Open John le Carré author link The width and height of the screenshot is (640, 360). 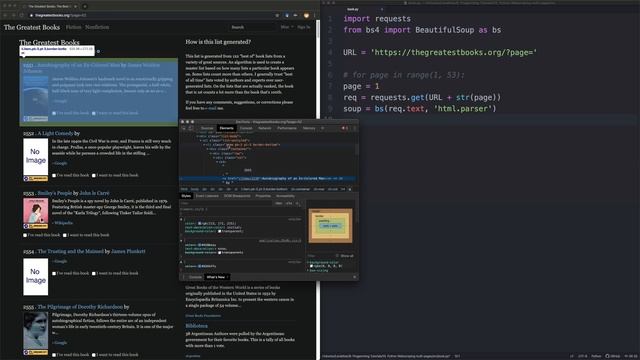pyautogui.click(x=94, y=193)
